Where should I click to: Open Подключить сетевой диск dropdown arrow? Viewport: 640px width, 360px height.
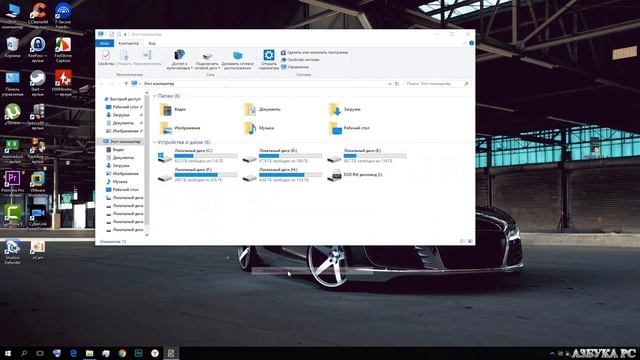click(219, 68)
